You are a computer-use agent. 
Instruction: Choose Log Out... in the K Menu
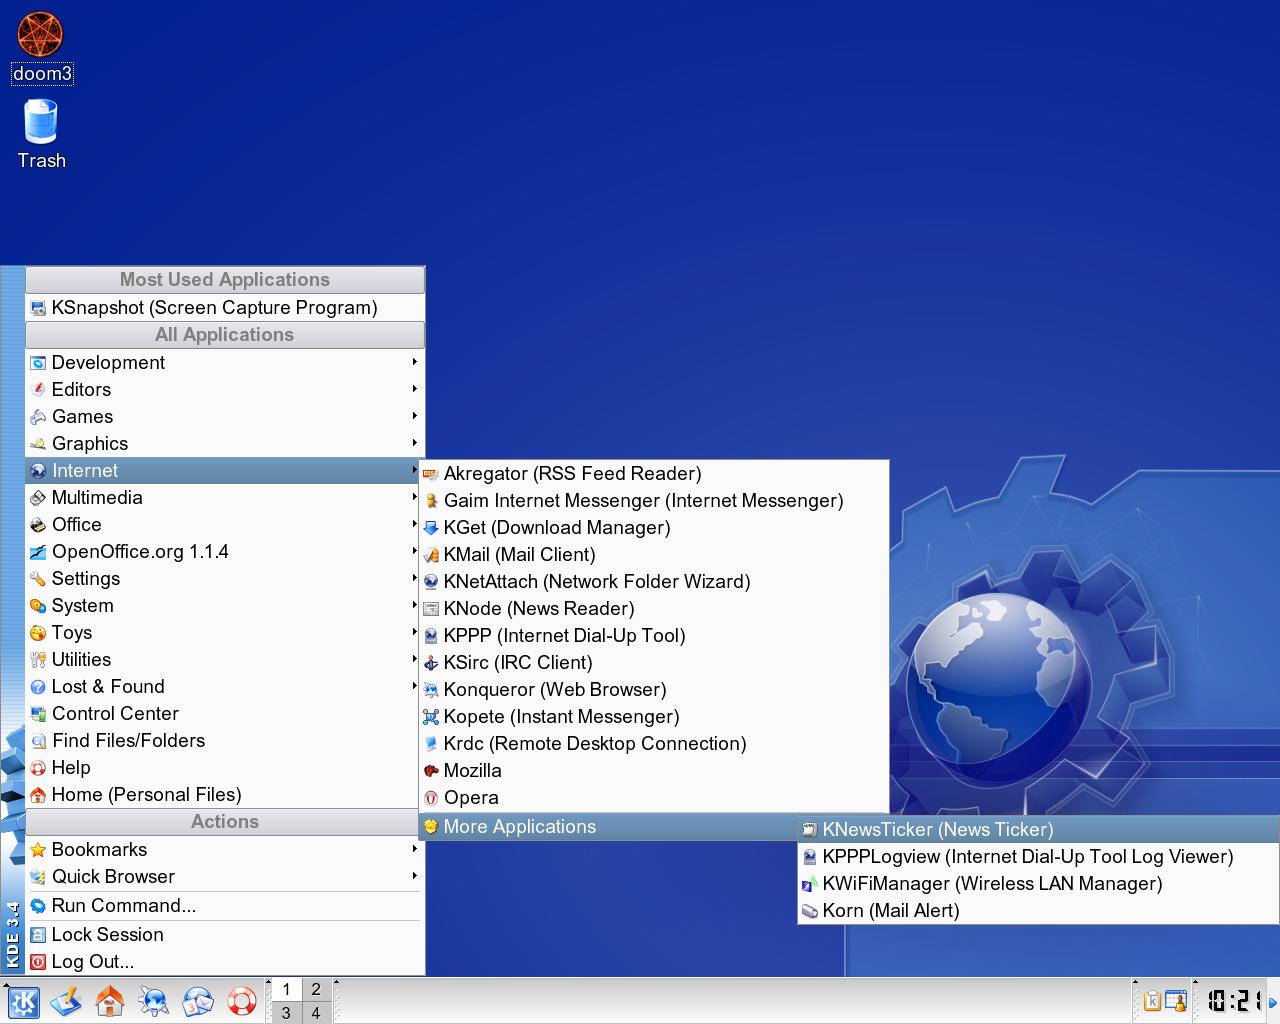click(225, 961)
